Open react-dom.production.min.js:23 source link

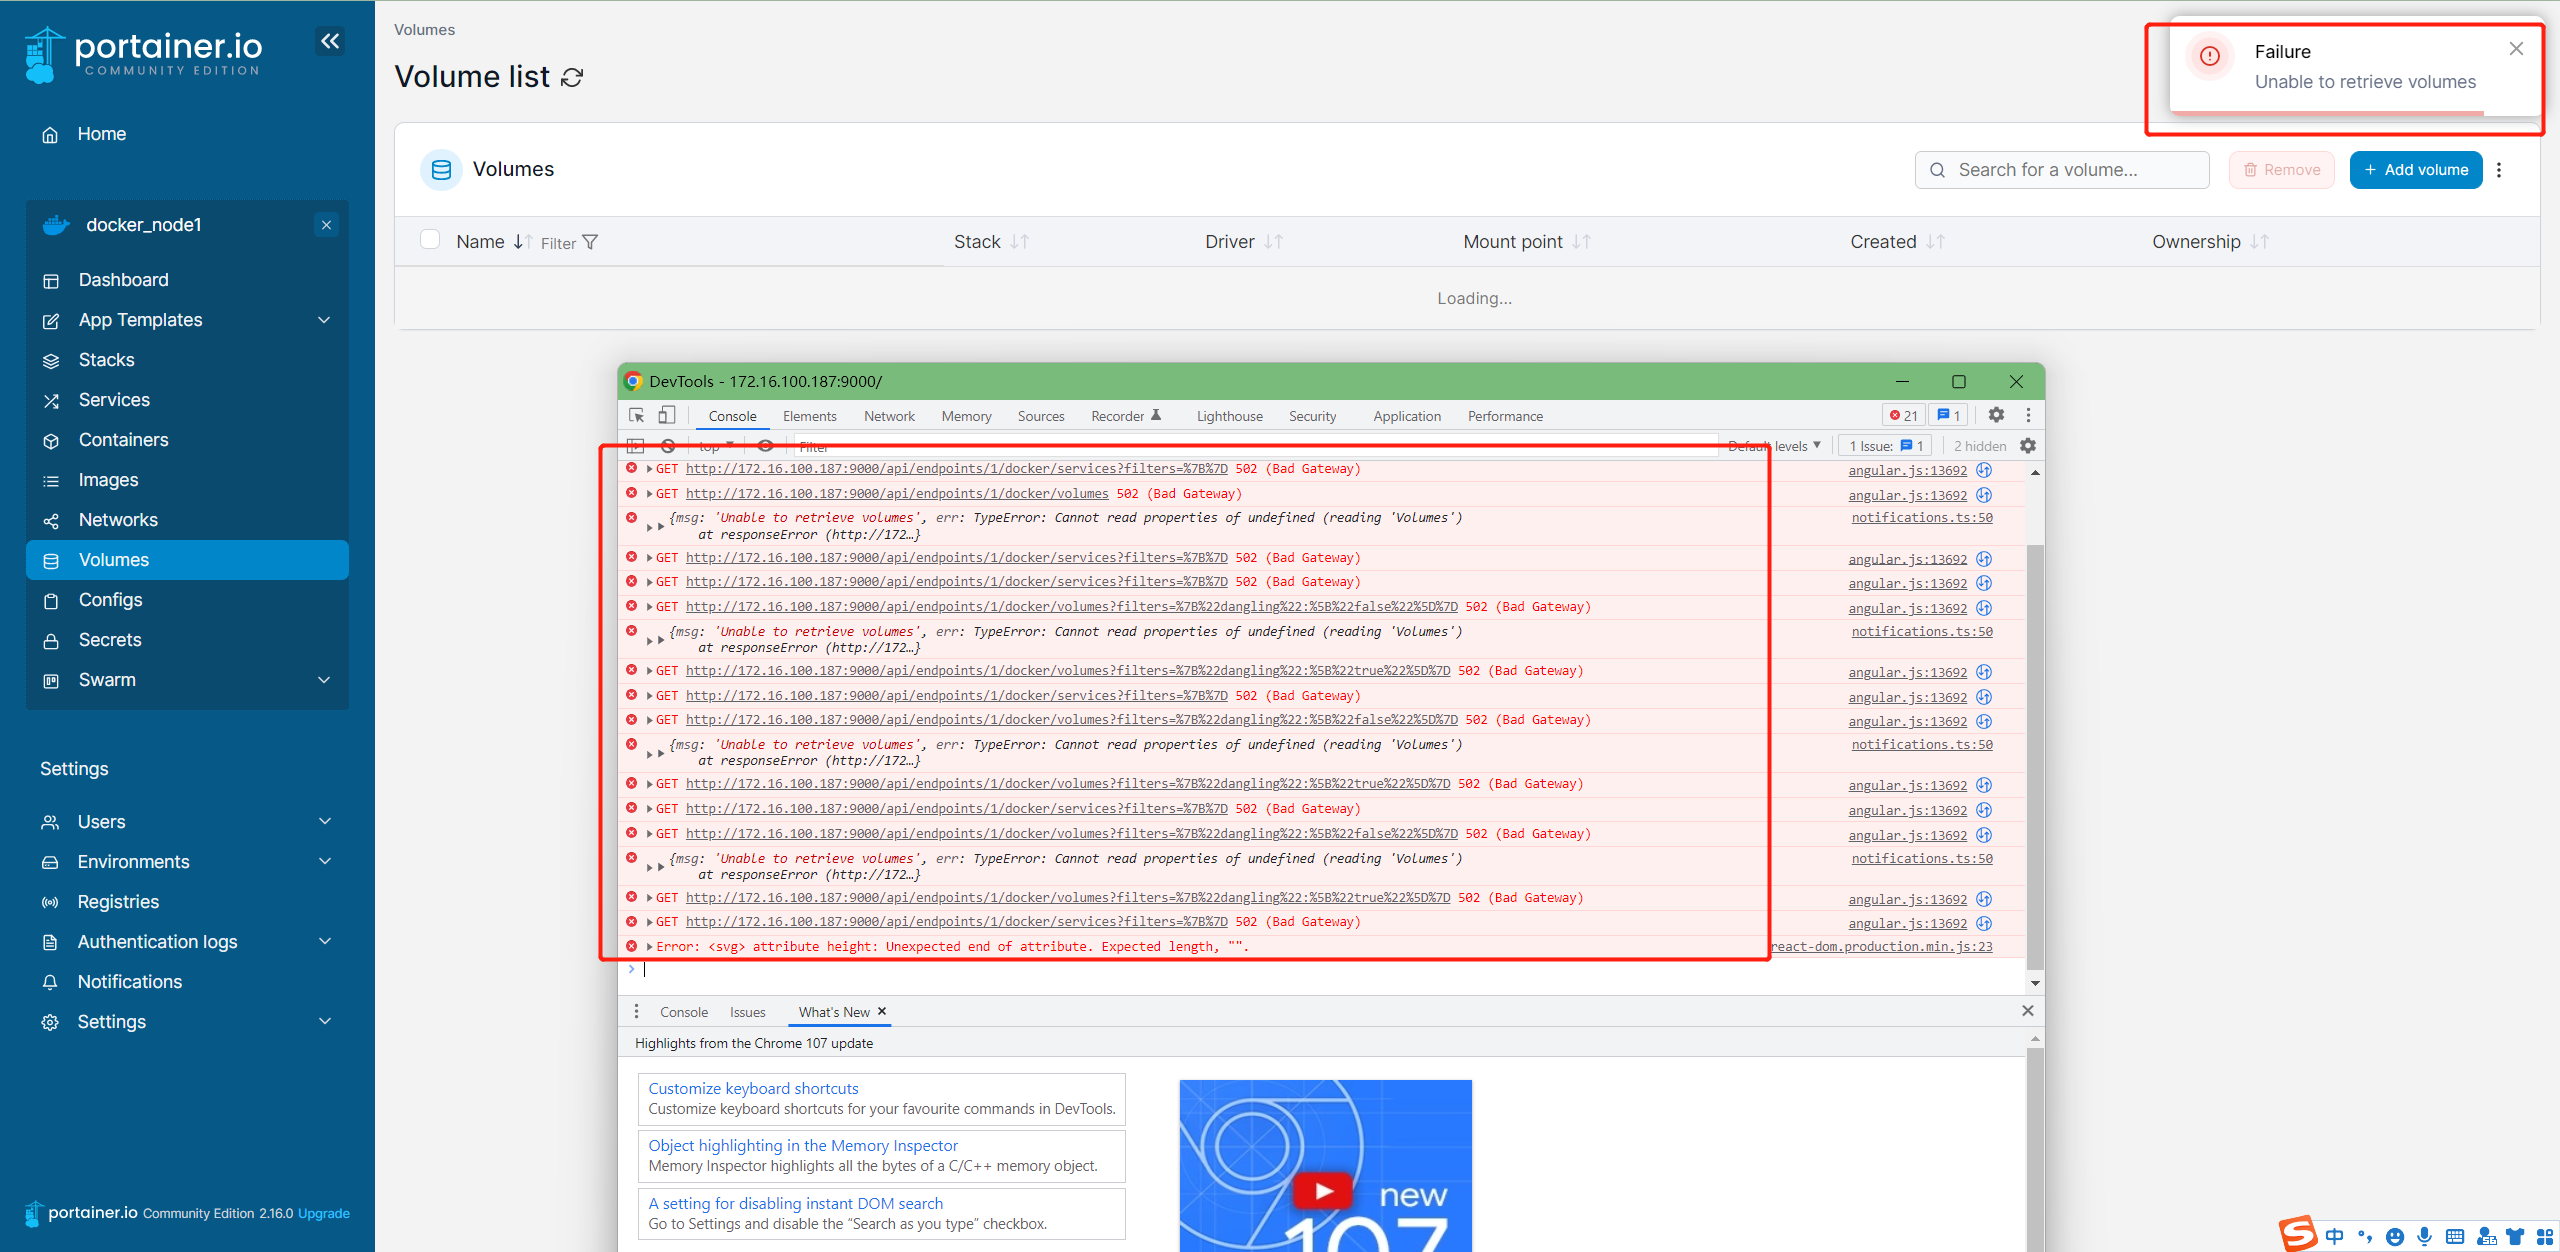pos(1881,947)
